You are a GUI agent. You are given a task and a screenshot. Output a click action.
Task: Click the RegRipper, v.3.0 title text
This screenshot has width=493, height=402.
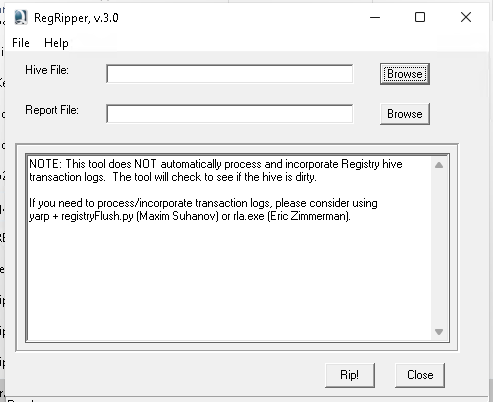pyautogui.click(x=76, y=18)
